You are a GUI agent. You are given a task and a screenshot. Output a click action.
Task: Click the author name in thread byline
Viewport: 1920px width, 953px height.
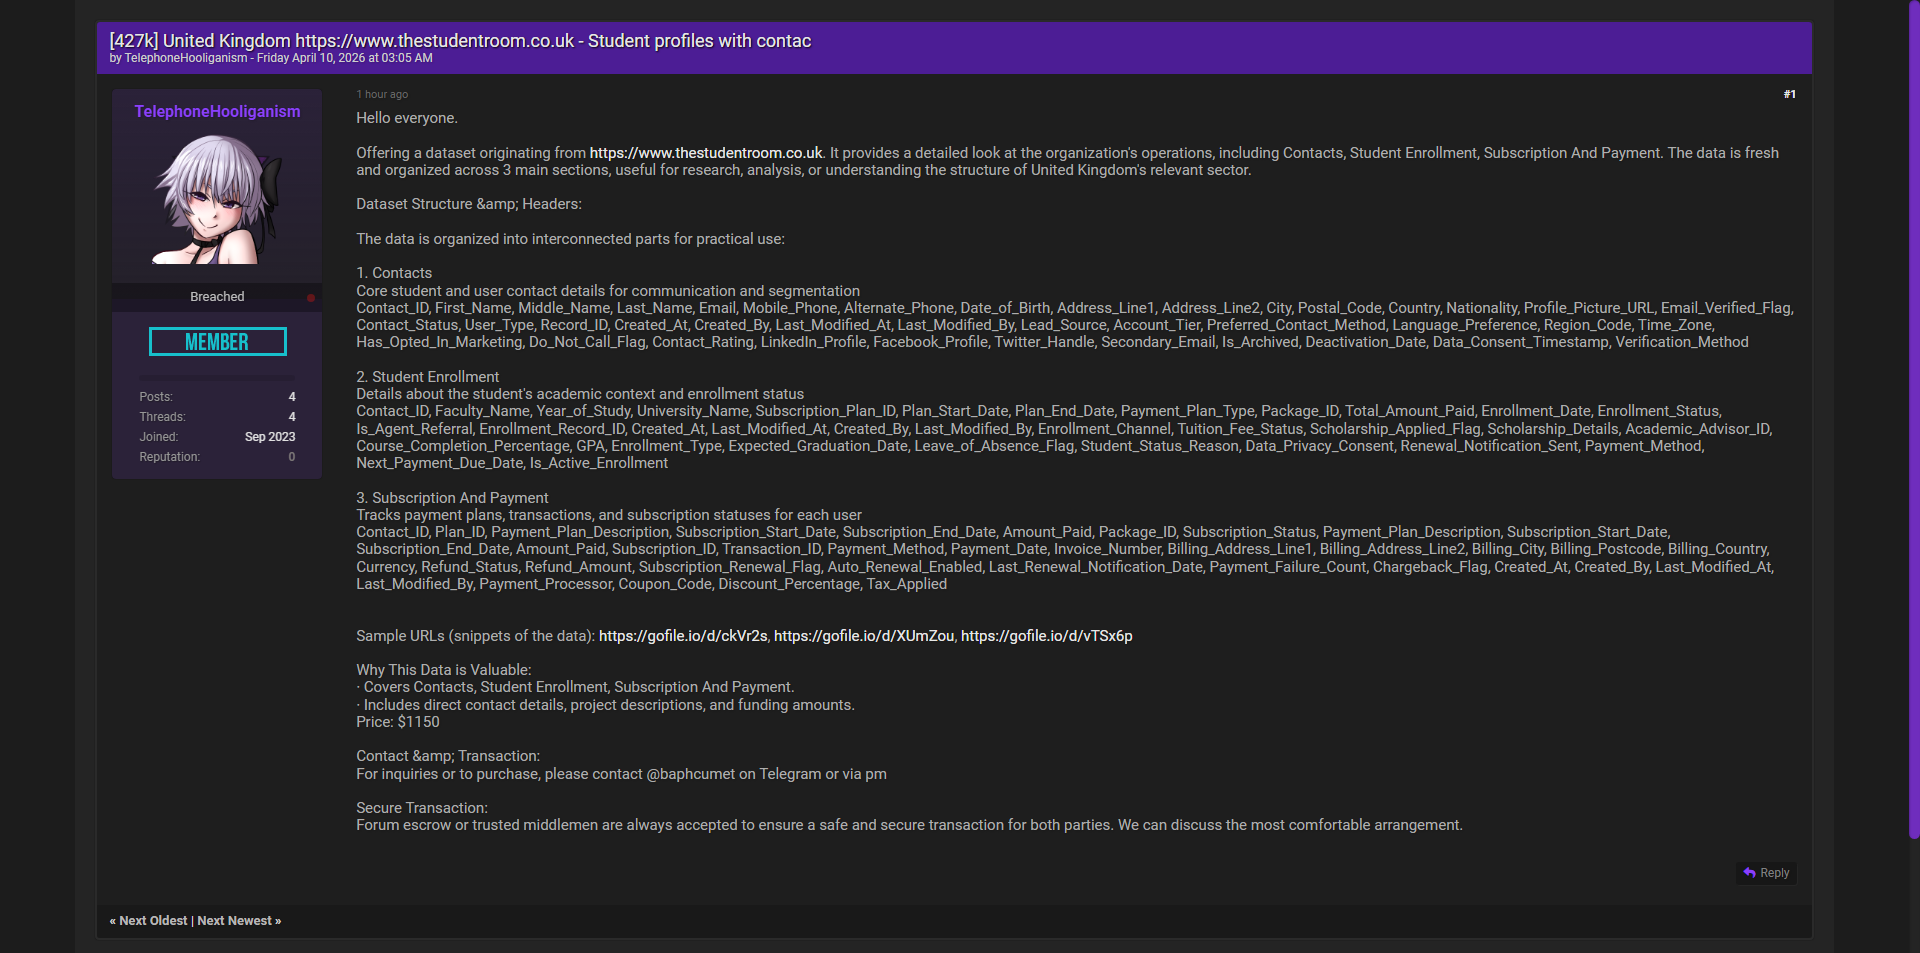click(x=185, y=58)
